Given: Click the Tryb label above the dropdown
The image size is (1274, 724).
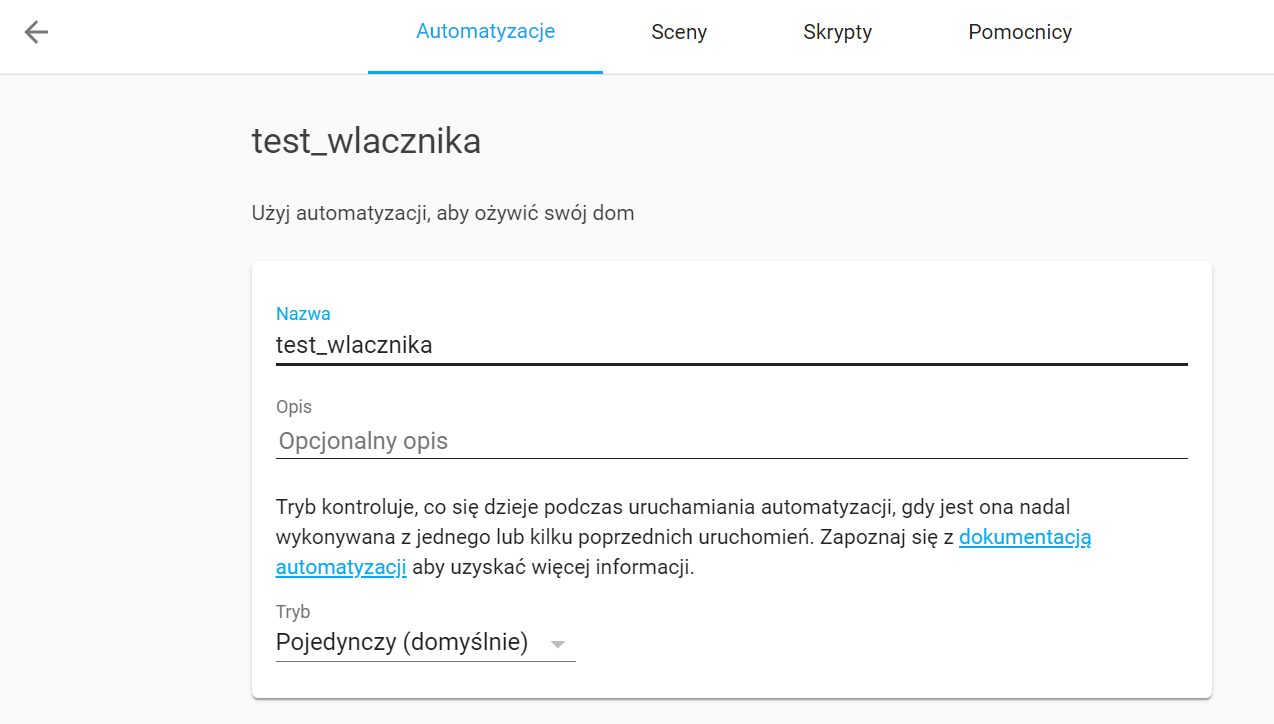Looking at the screenshot, I should (x=293, y=612).
